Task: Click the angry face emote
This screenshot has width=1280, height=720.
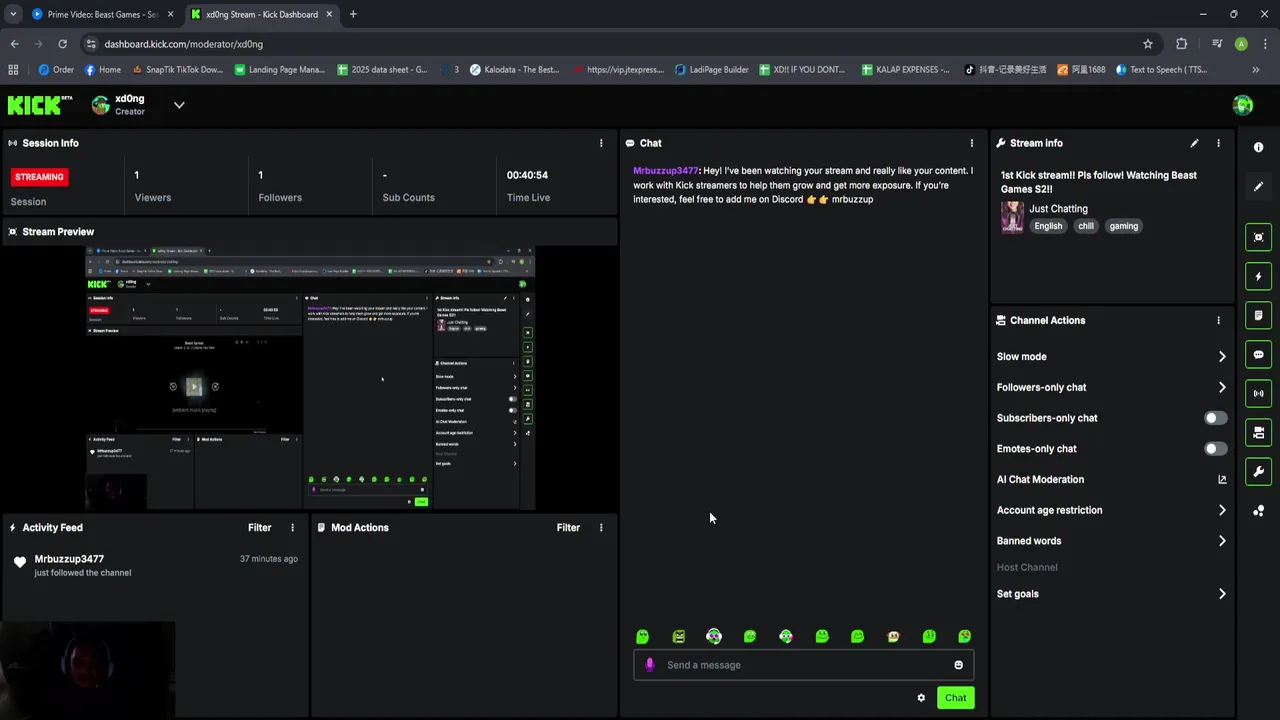Action: (679, 636)
